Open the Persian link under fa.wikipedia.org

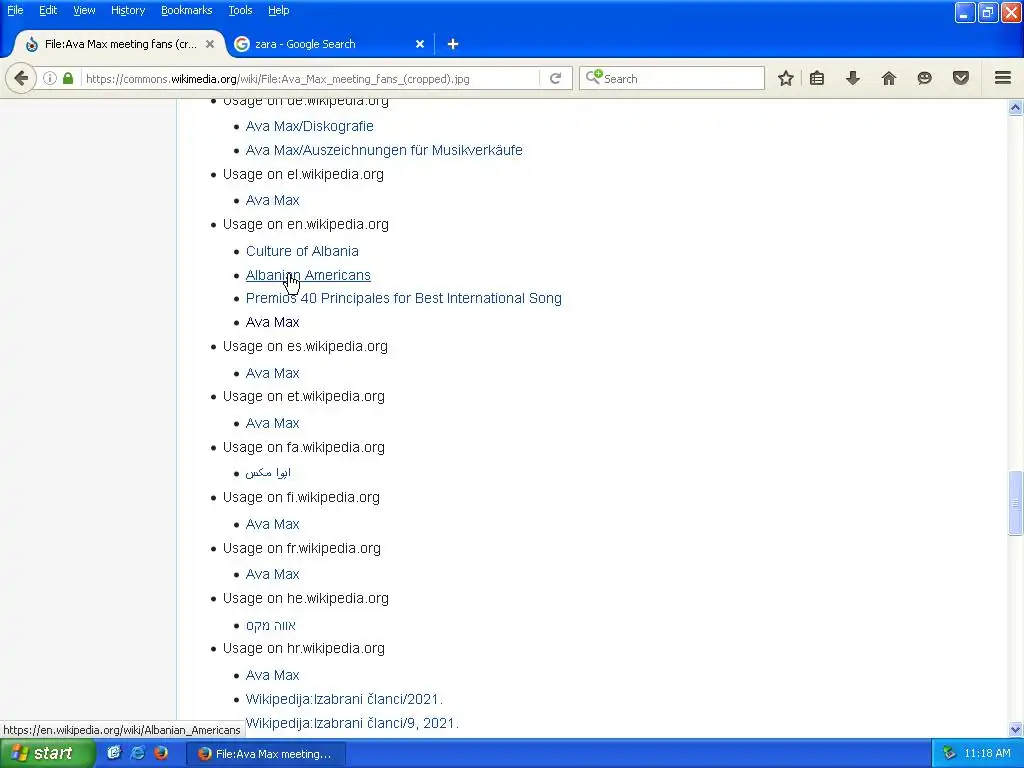[268, 473]
